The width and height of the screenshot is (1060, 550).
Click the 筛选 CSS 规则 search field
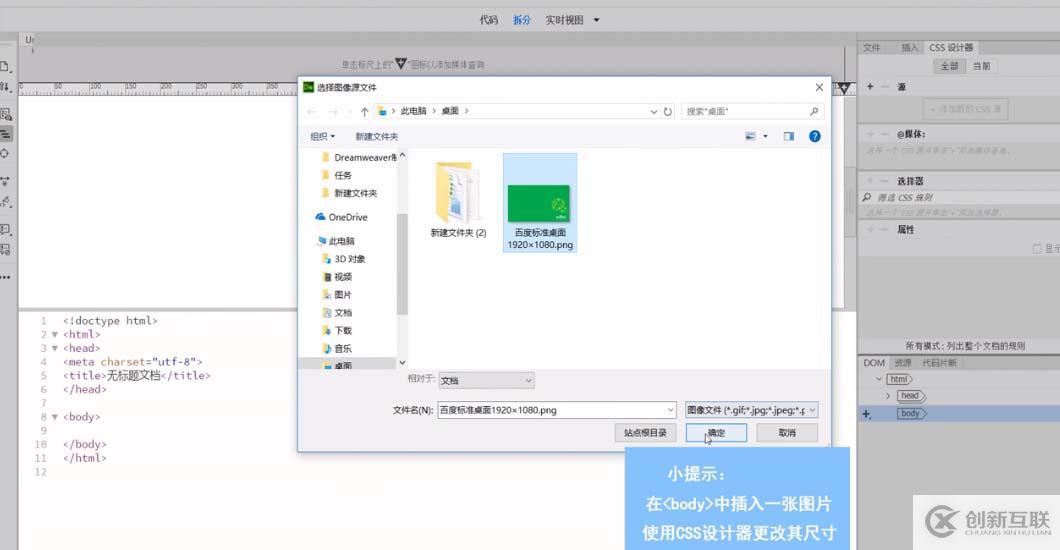coord(960,197)
